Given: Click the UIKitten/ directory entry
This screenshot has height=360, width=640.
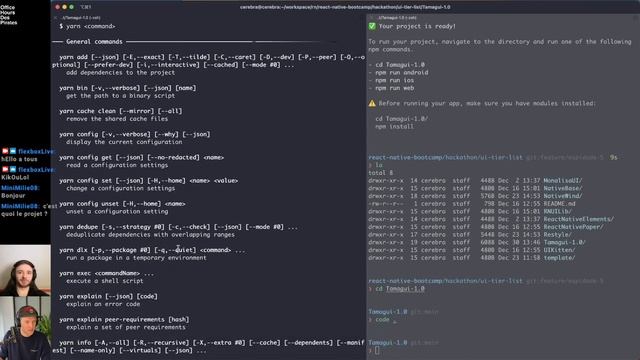Looking at the screenshot, I should click(x=559, y=250).
